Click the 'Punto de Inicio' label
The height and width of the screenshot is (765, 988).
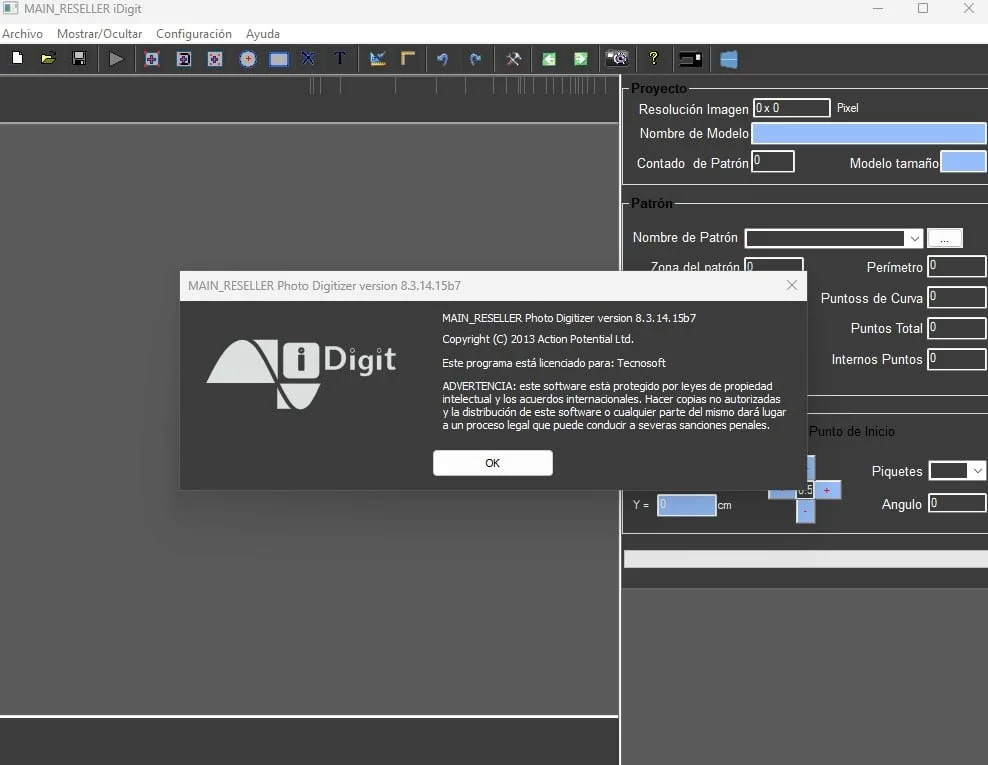(x=851, y=432)
